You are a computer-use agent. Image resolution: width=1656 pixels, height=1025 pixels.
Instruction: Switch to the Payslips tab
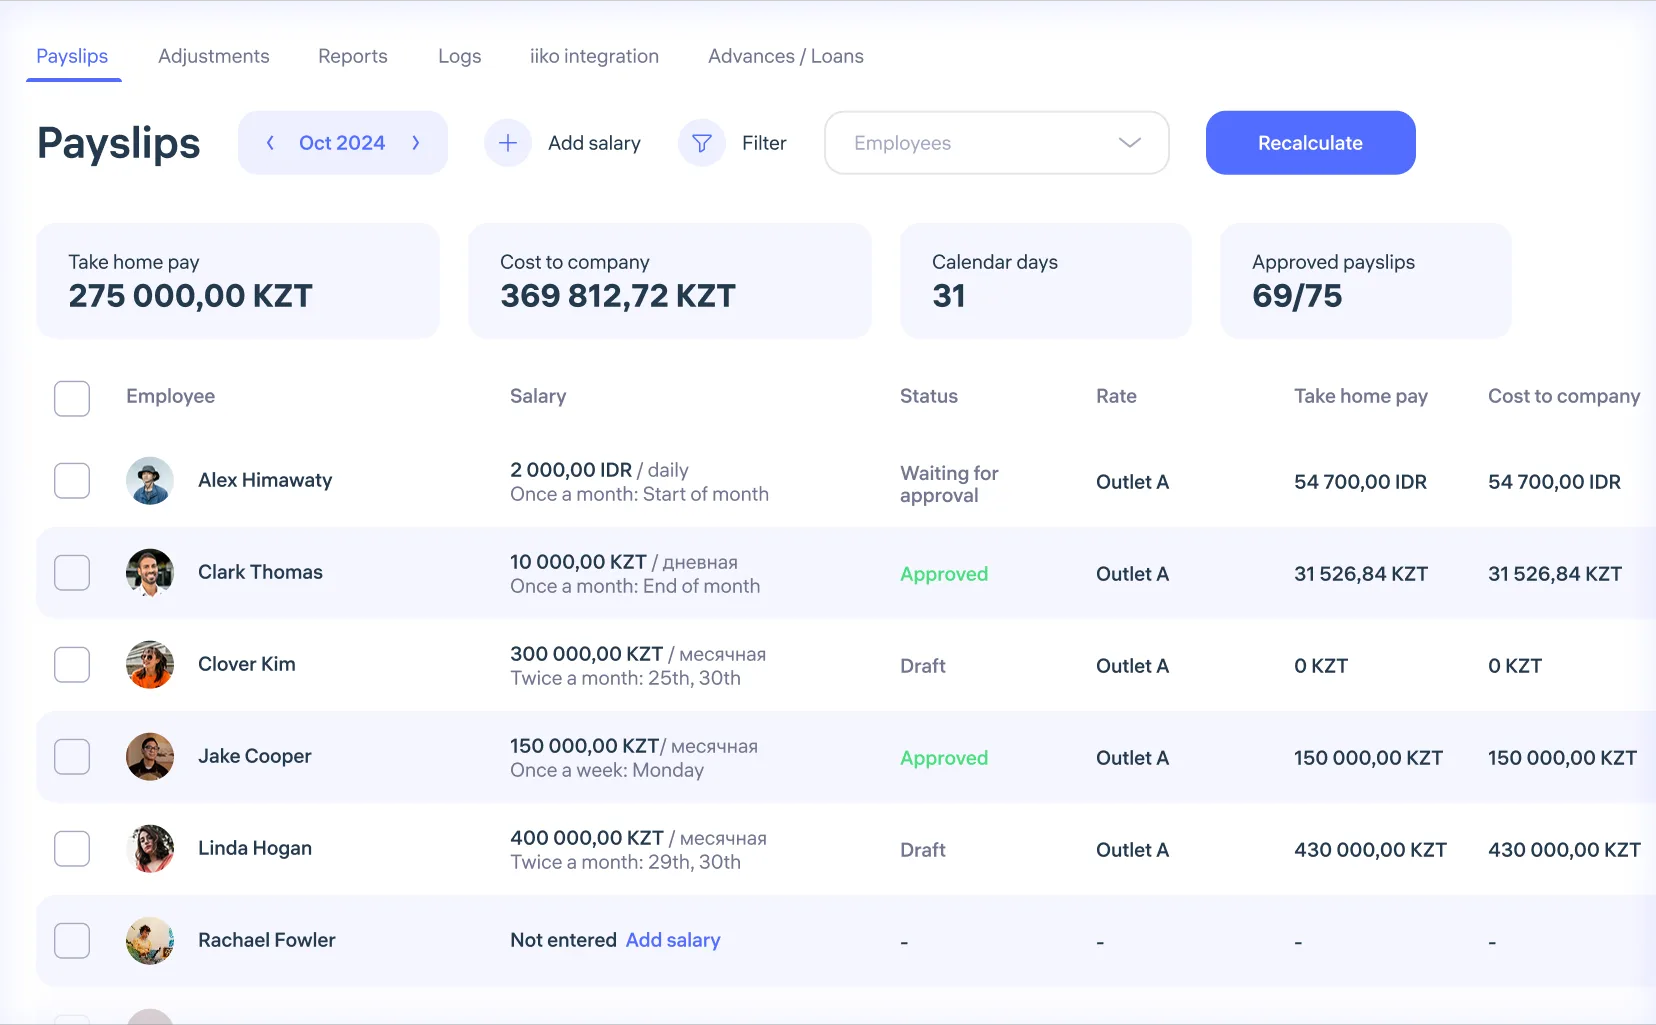click(72, 56)
